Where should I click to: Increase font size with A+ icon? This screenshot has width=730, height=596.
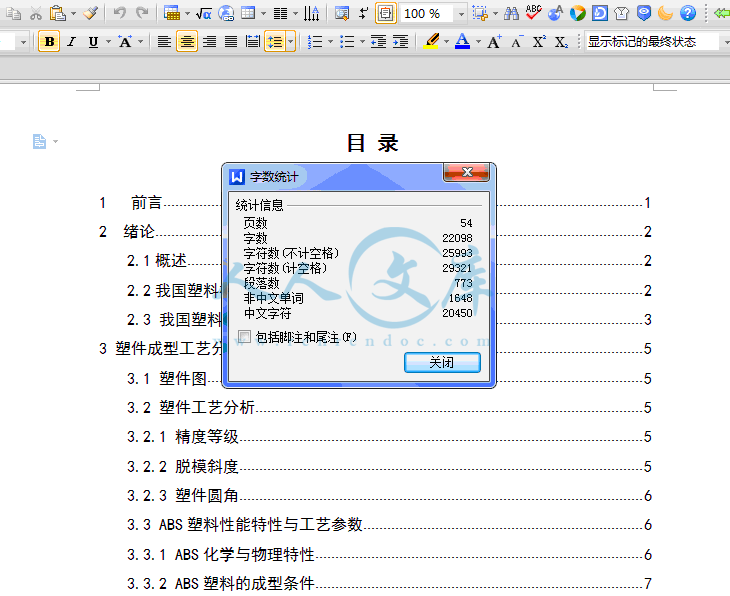pyautogui.click(x=494, y=41)
